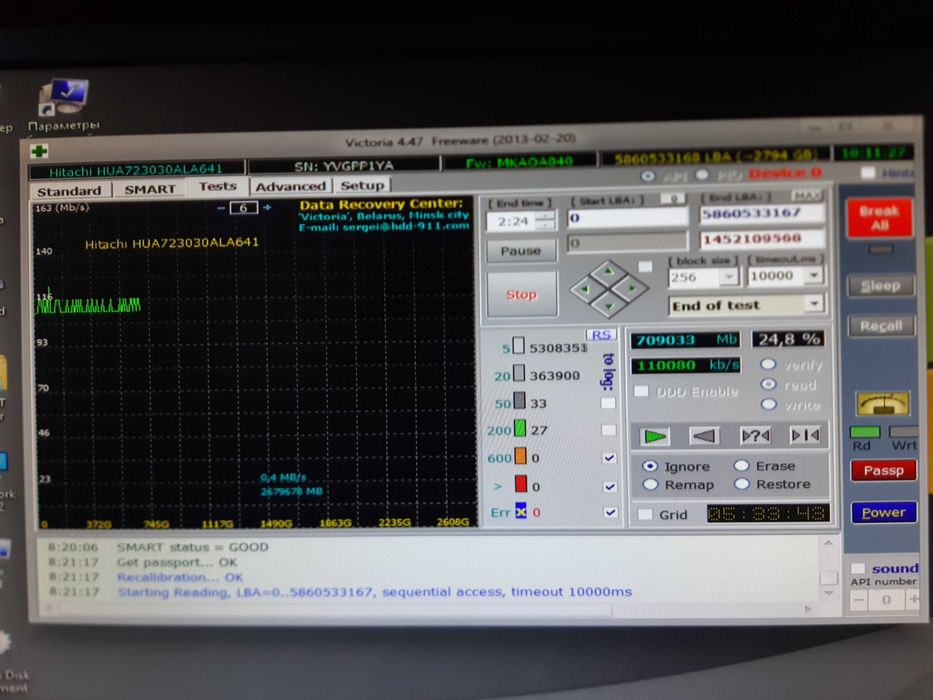
Task: Select the verify radio option
Action: pos(768,364)
